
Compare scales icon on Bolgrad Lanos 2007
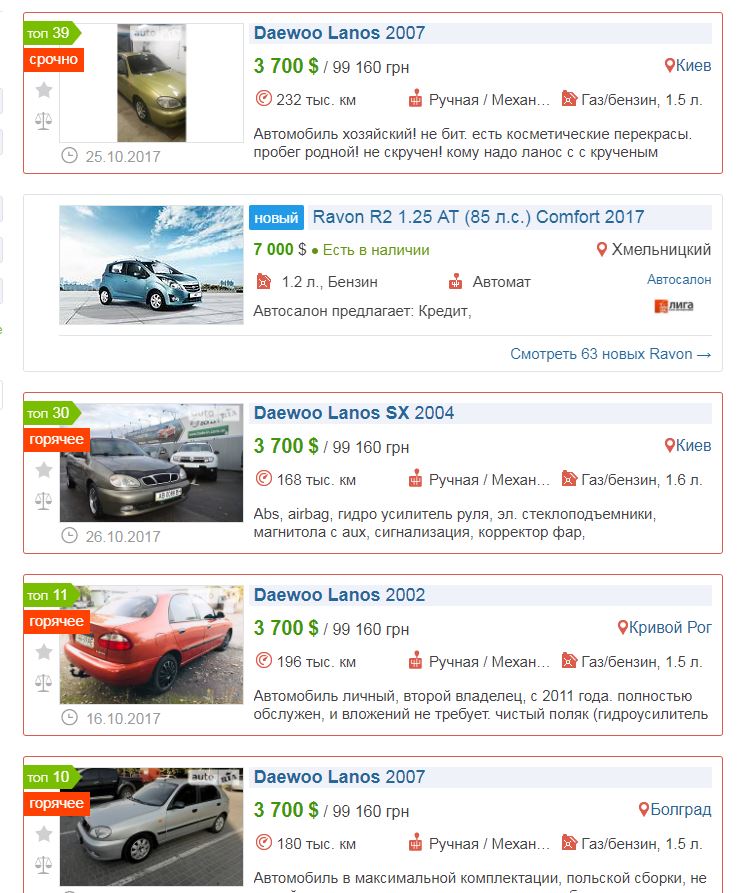44,865
